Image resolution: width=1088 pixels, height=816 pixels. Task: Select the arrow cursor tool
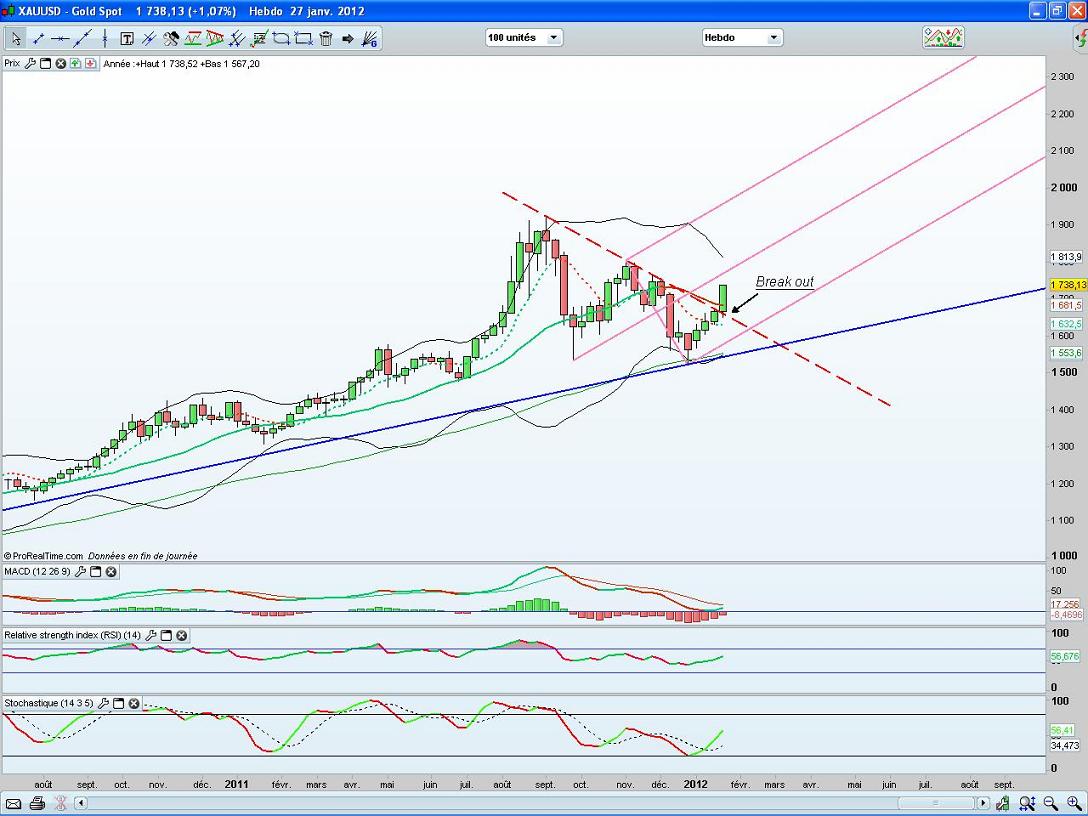[16, 39]
